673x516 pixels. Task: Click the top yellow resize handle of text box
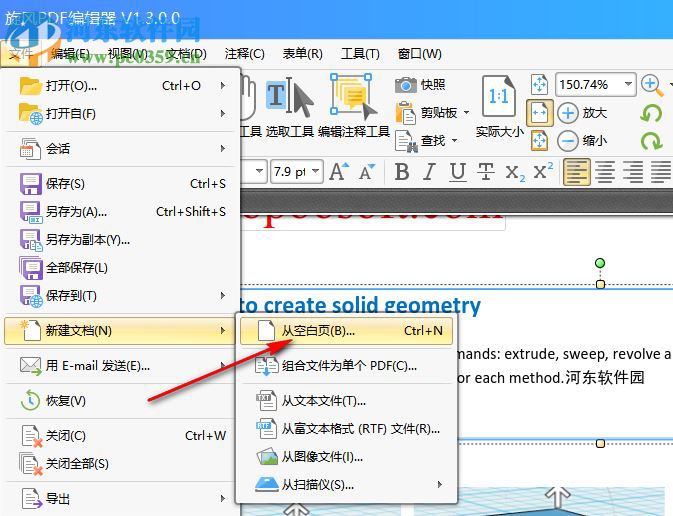(600, 284)
